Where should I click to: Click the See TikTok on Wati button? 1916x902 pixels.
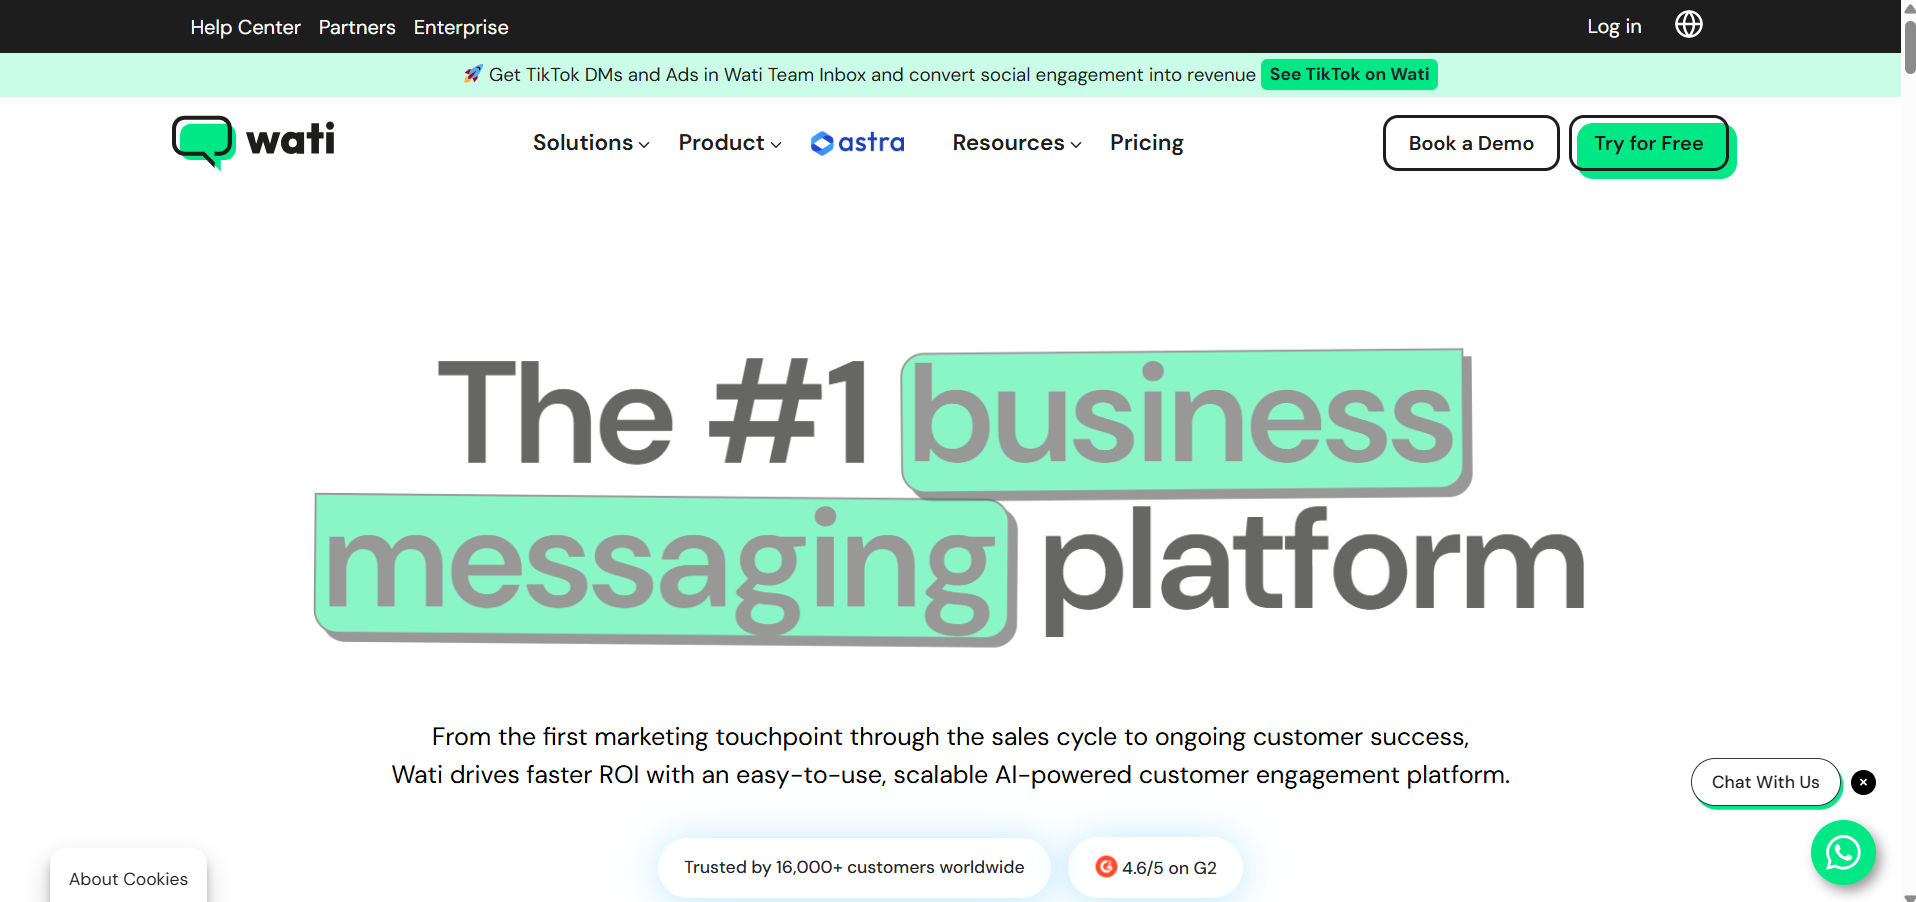click(x=1349, y=74)
